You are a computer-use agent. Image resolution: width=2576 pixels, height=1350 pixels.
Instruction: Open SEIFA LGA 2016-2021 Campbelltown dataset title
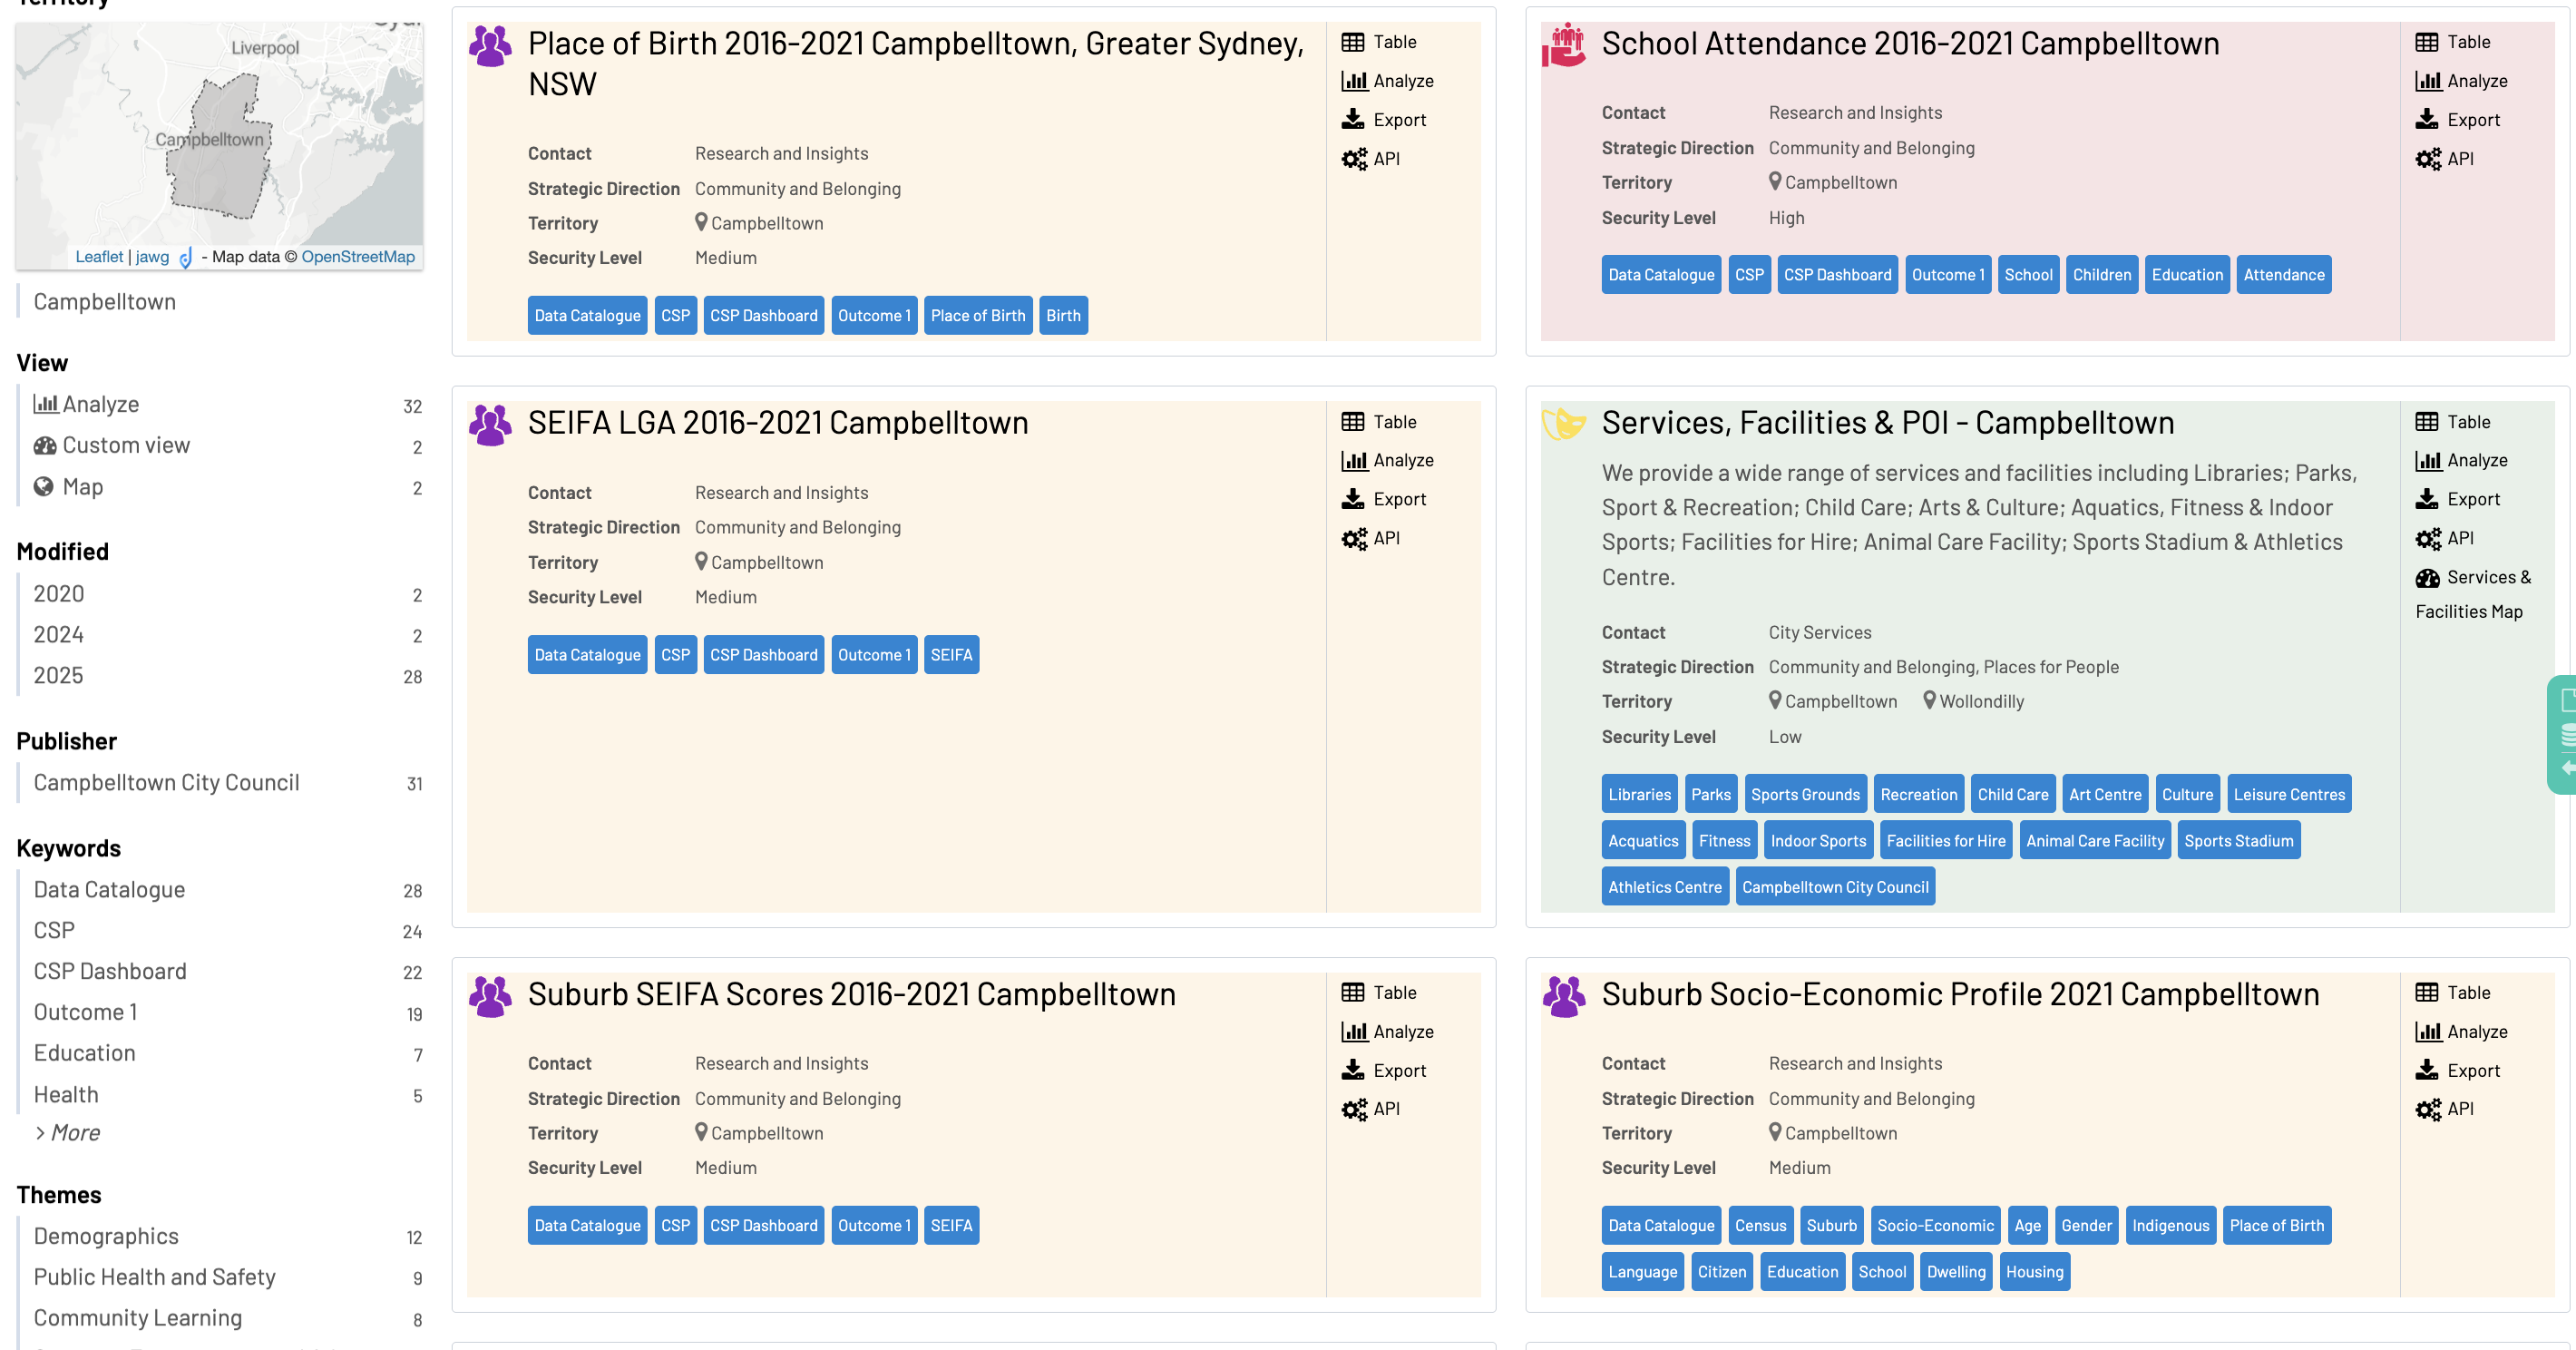click(x=777, y=423)
